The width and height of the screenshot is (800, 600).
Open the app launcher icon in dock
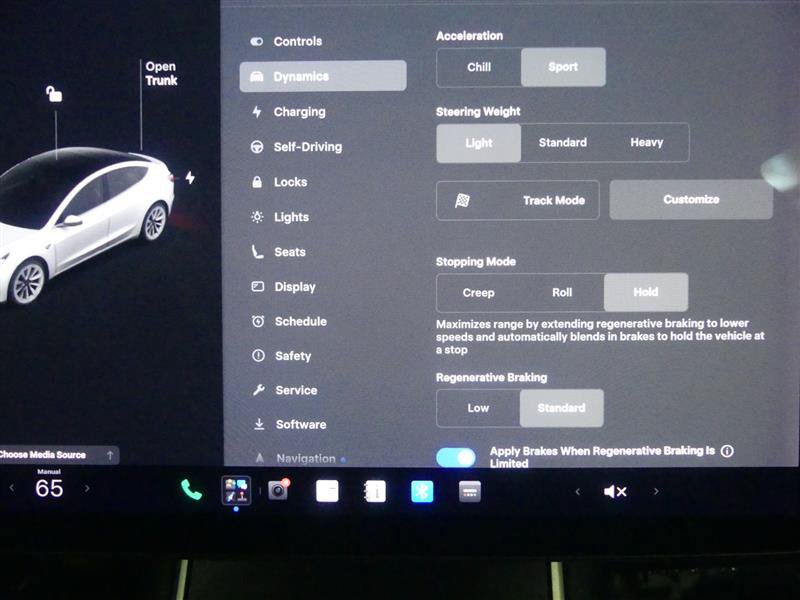click(236, 491)
